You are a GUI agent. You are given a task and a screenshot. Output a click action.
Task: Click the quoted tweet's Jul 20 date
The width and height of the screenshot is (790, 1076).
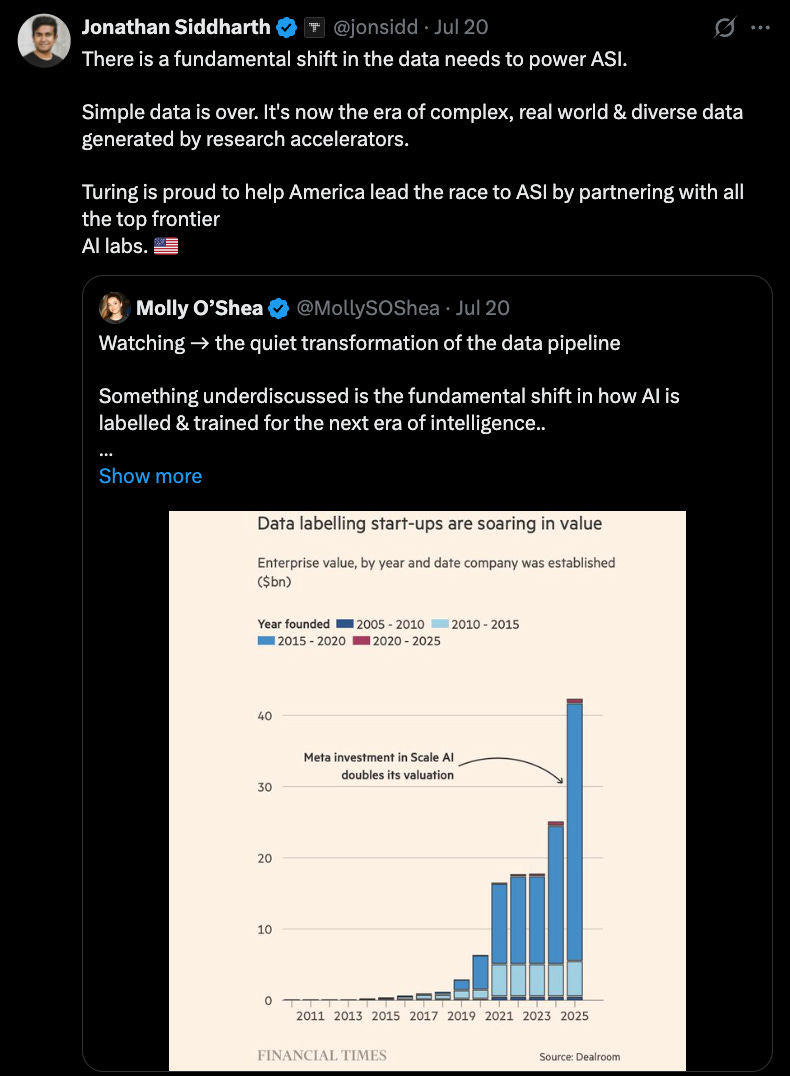pos(483,308)
